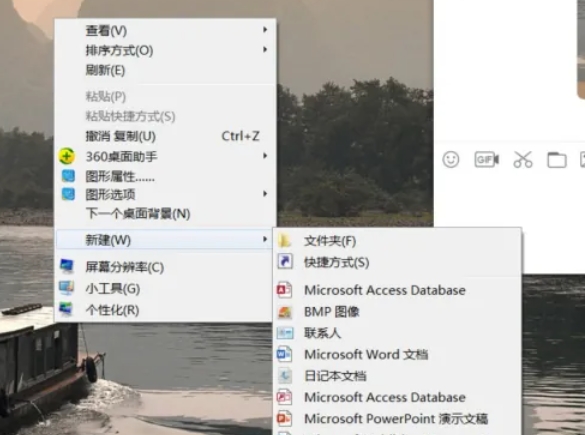Screen dimensions: 585x435
Task: Expand the arrow next to 排序方式(O)
Action: click(x=265, y=49)
